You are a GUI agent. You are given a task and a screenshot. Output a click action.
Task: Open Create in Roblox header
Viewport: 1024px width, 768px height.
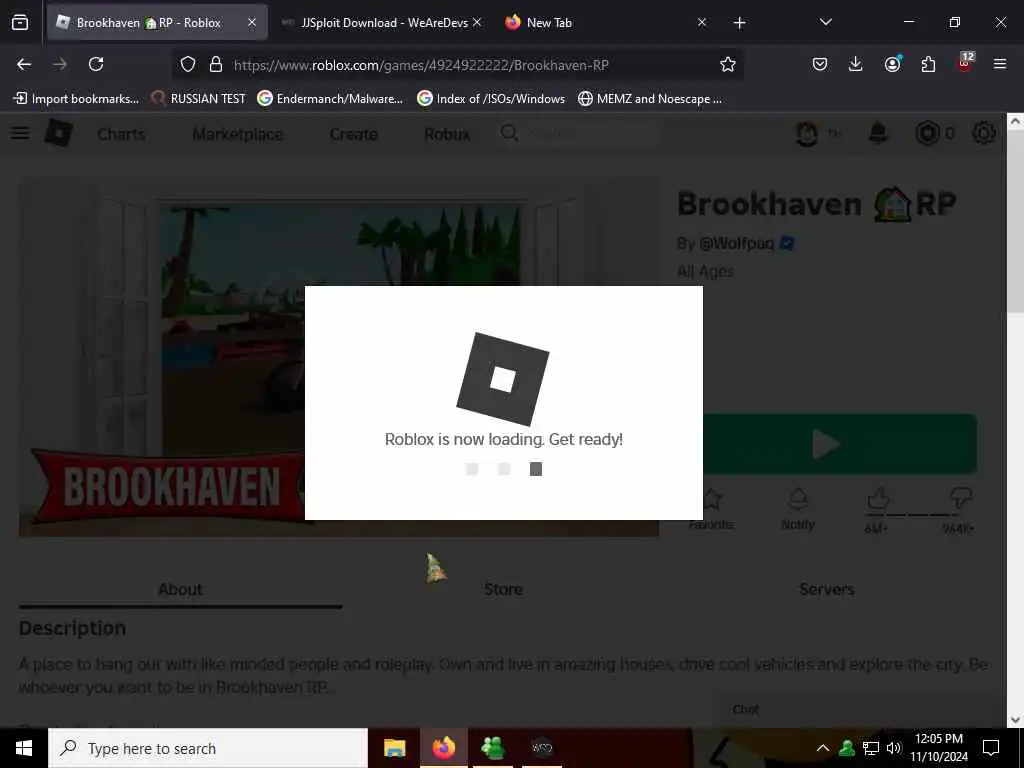click(353, 134)
